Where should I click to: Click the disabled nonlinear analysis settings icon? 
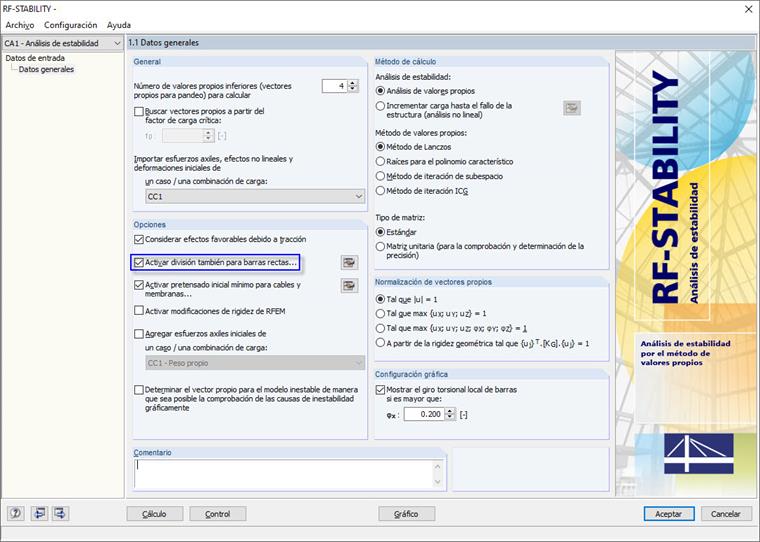coord(572,108)
